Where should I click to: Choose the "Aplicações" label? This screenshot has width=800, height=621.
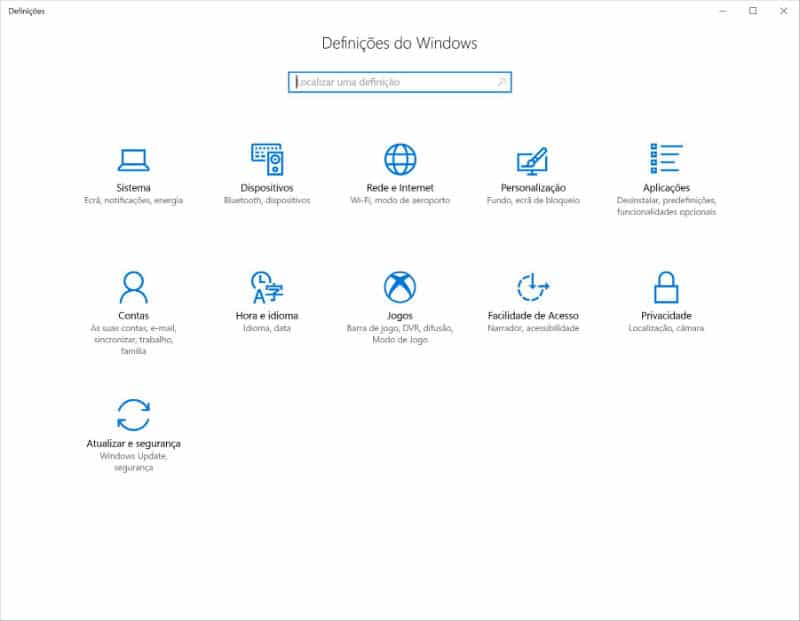click(x=666, y=188)
